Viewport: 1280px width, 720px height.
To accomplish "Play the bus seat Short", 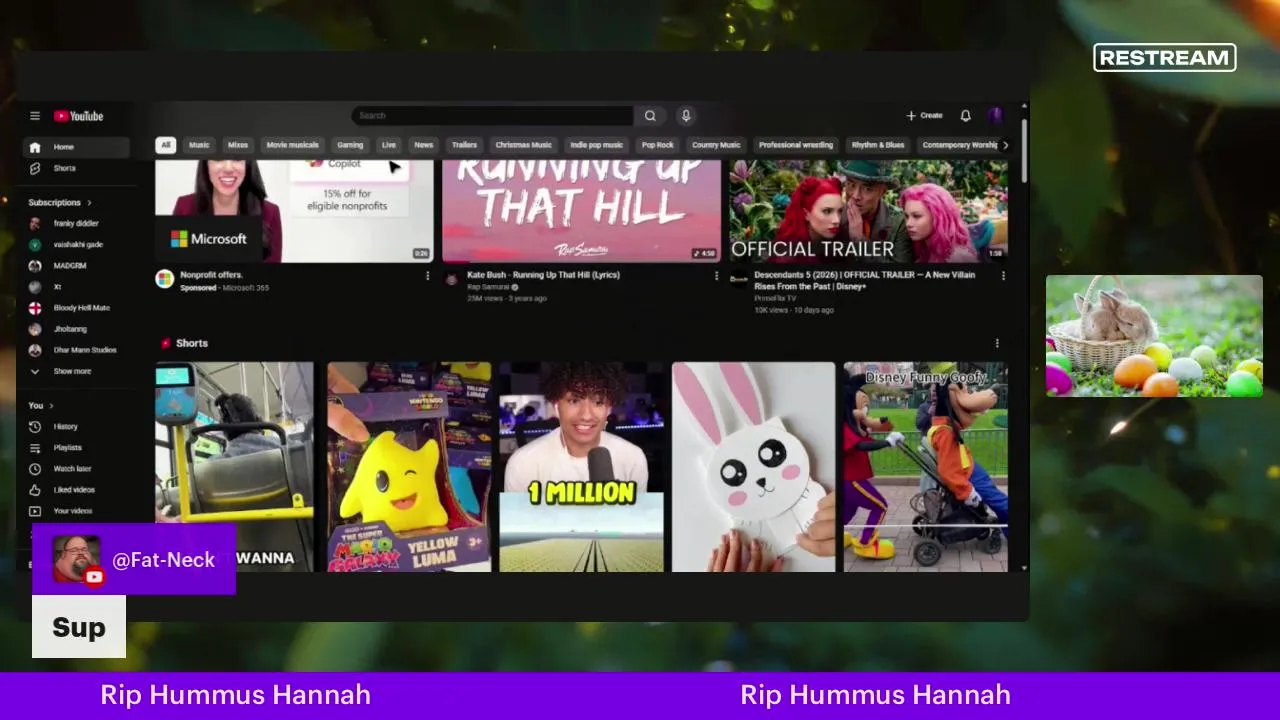I will click(234, 467).
